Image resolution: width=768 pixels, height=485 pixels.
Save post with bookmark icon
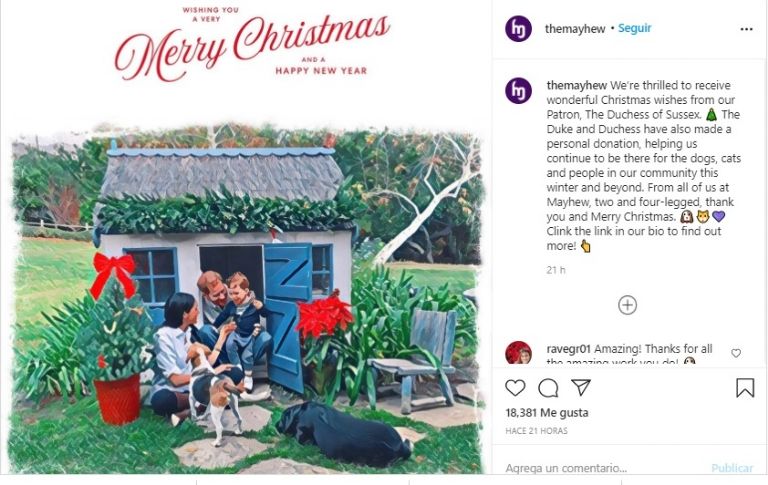(745, 388)
